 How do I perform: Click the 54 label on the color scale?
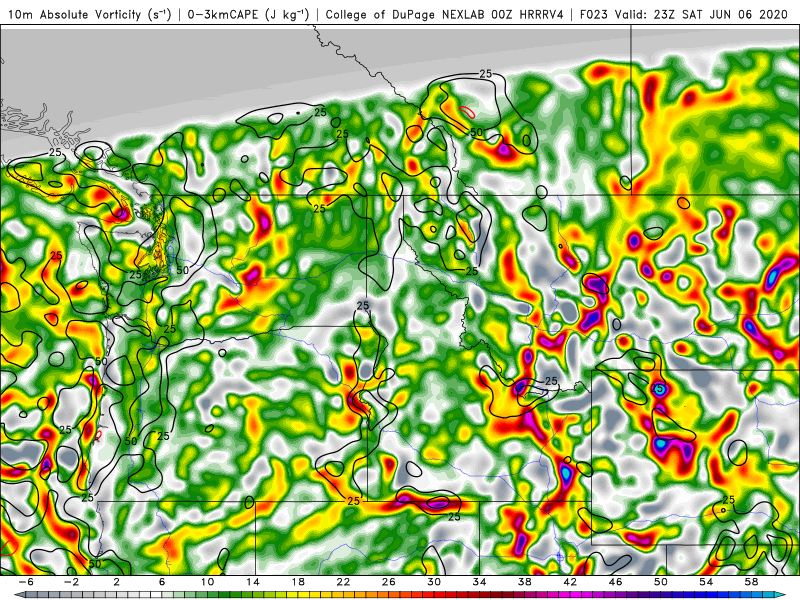pos(706,582)
